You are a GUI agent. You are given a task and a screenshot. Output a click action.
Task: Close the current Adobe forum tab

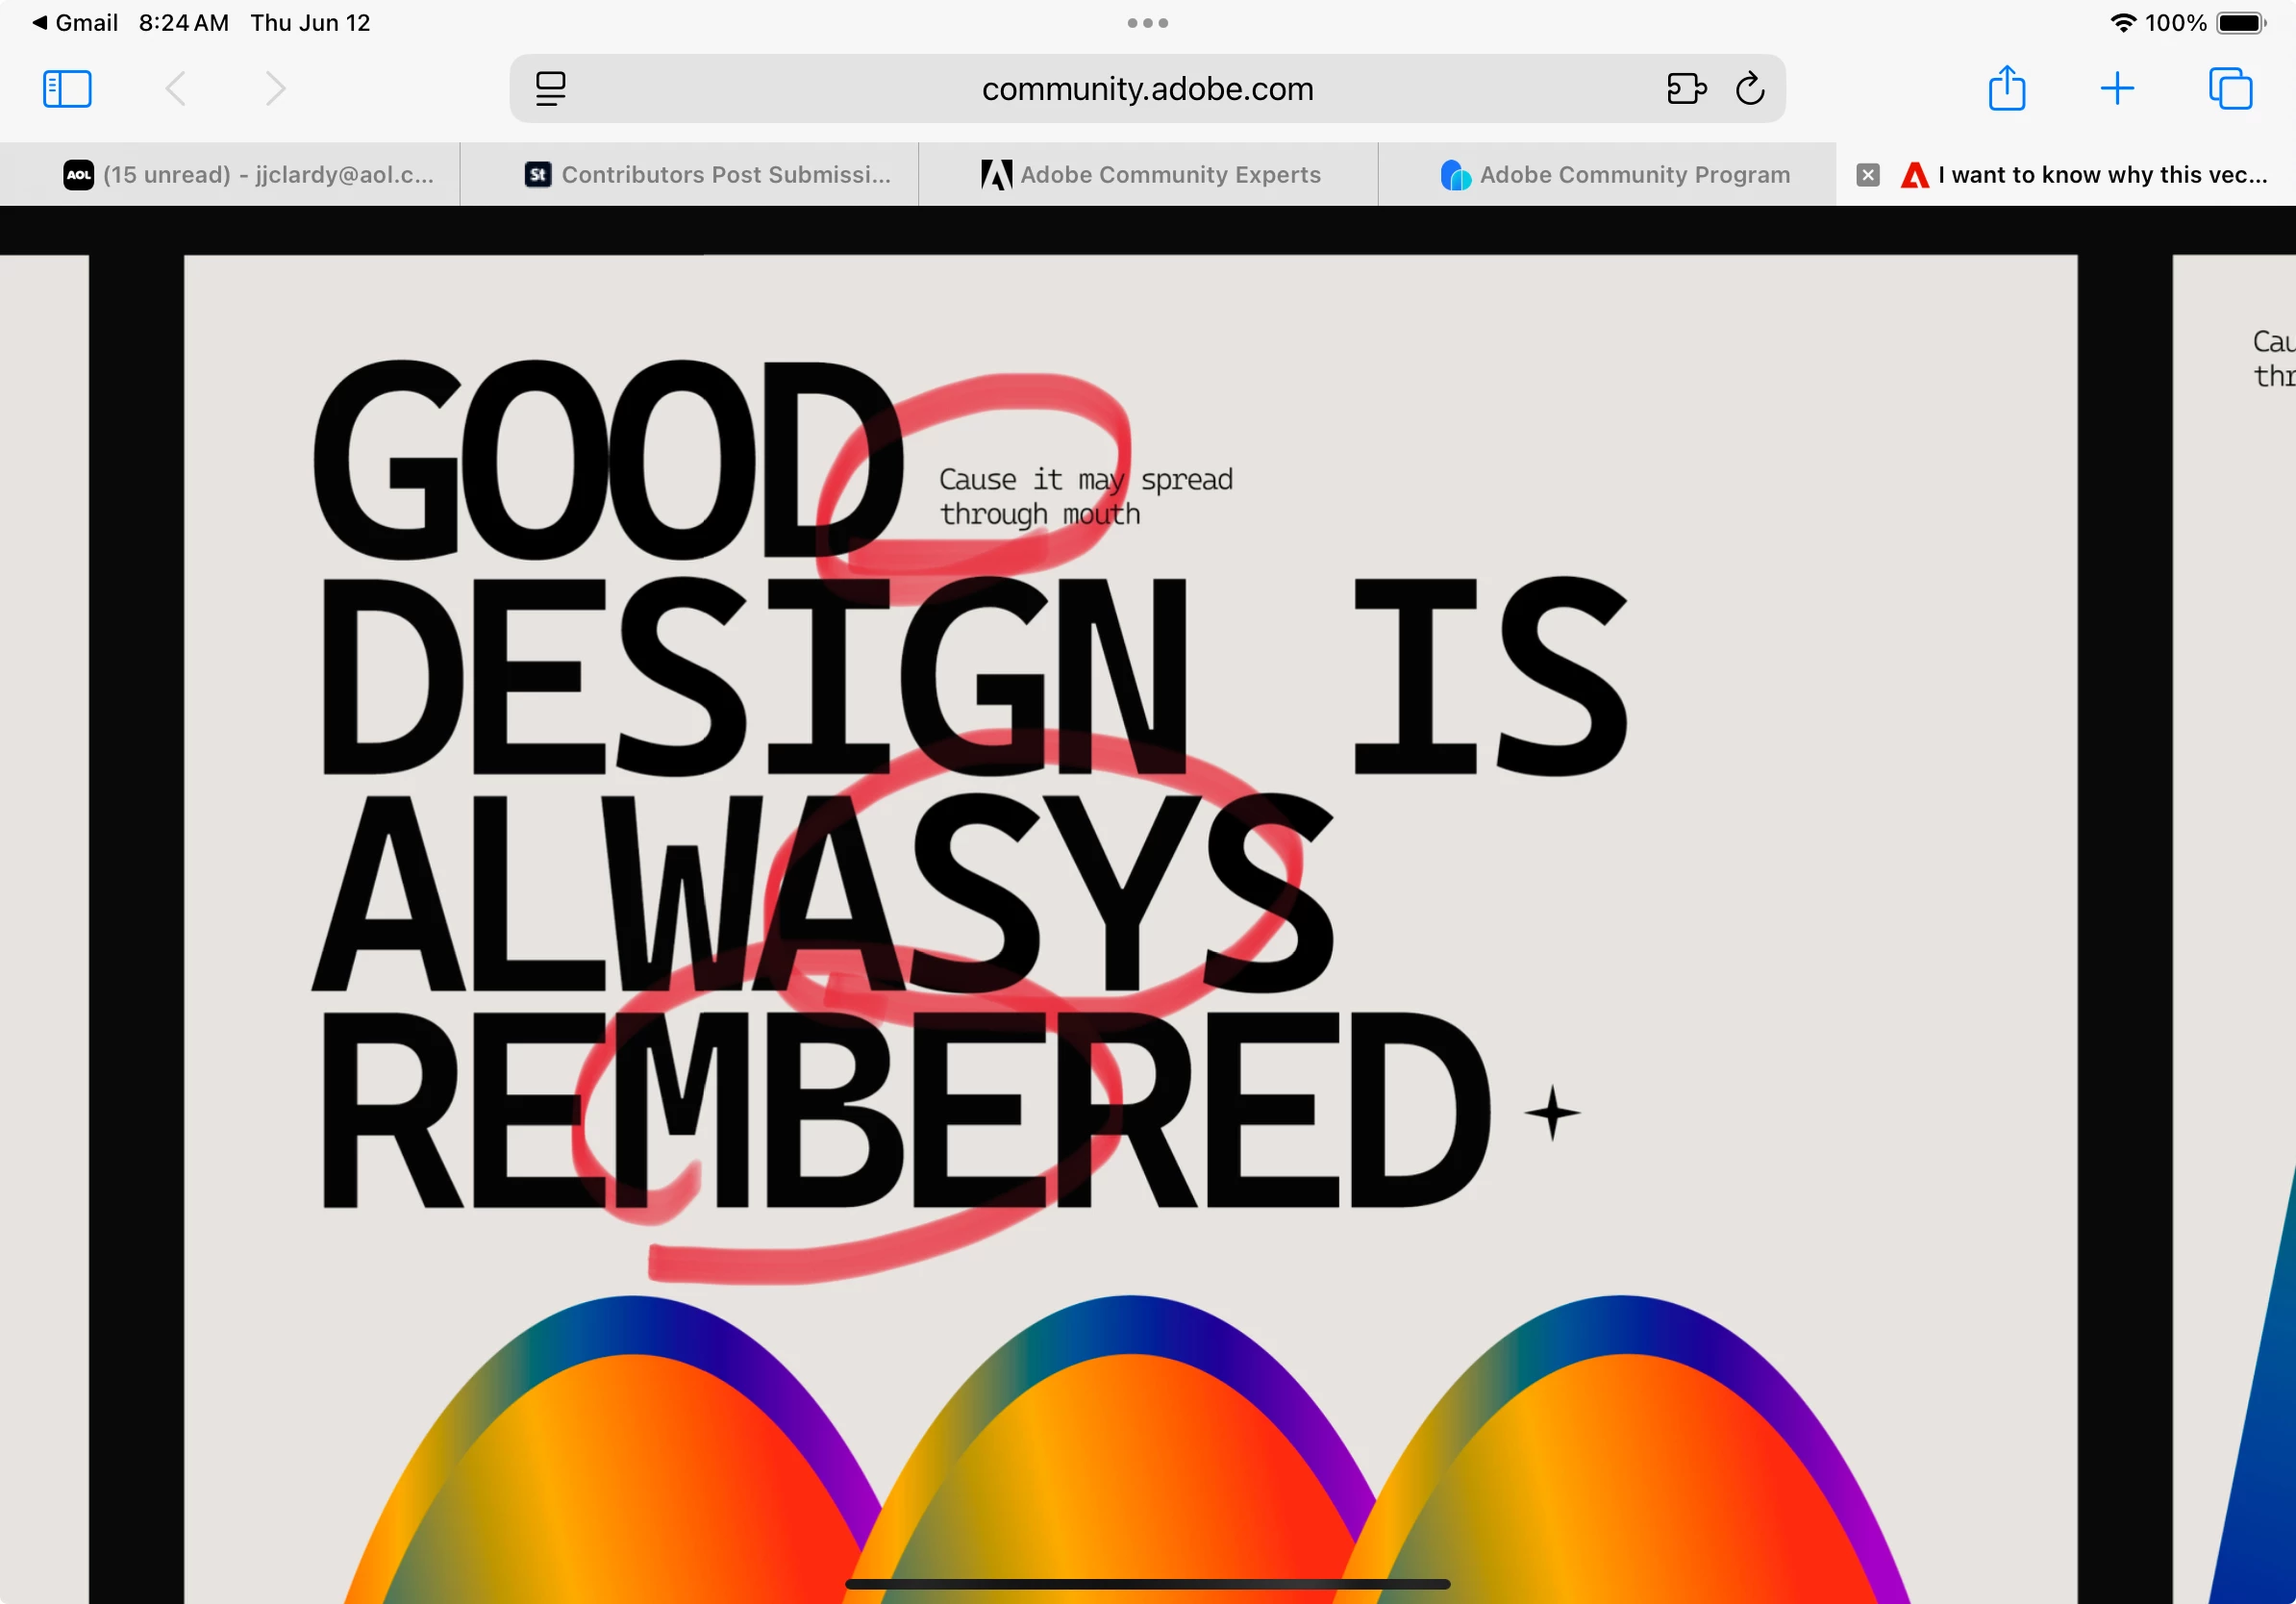coord(1867,175)
